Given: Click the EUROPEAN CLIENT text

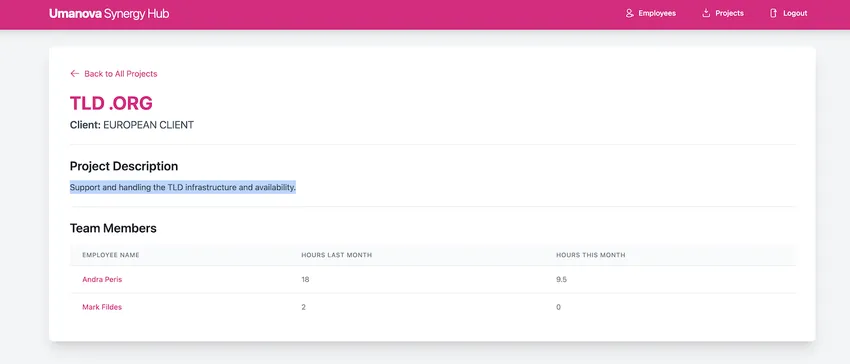Looking at the screenshot, I should 149,125.
